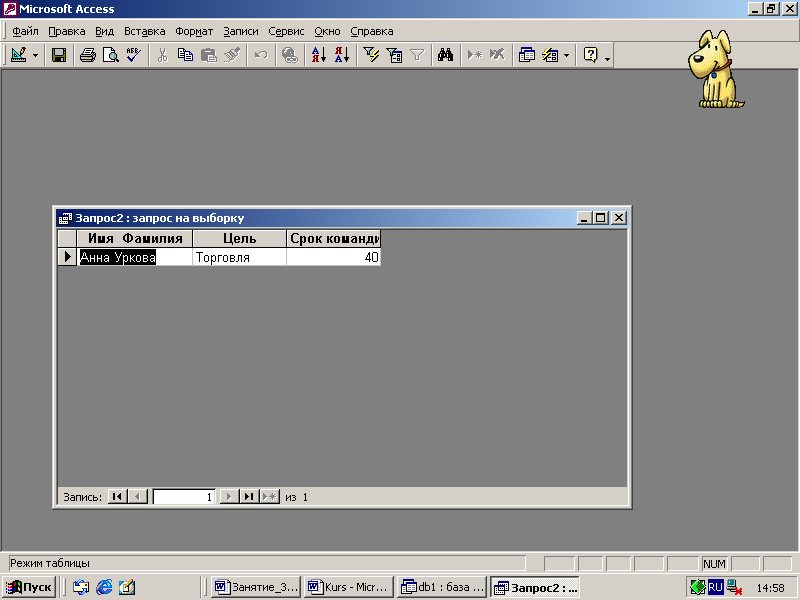Click the Запрос2 window title icon
Screen dimensions: 800x600
65,218
